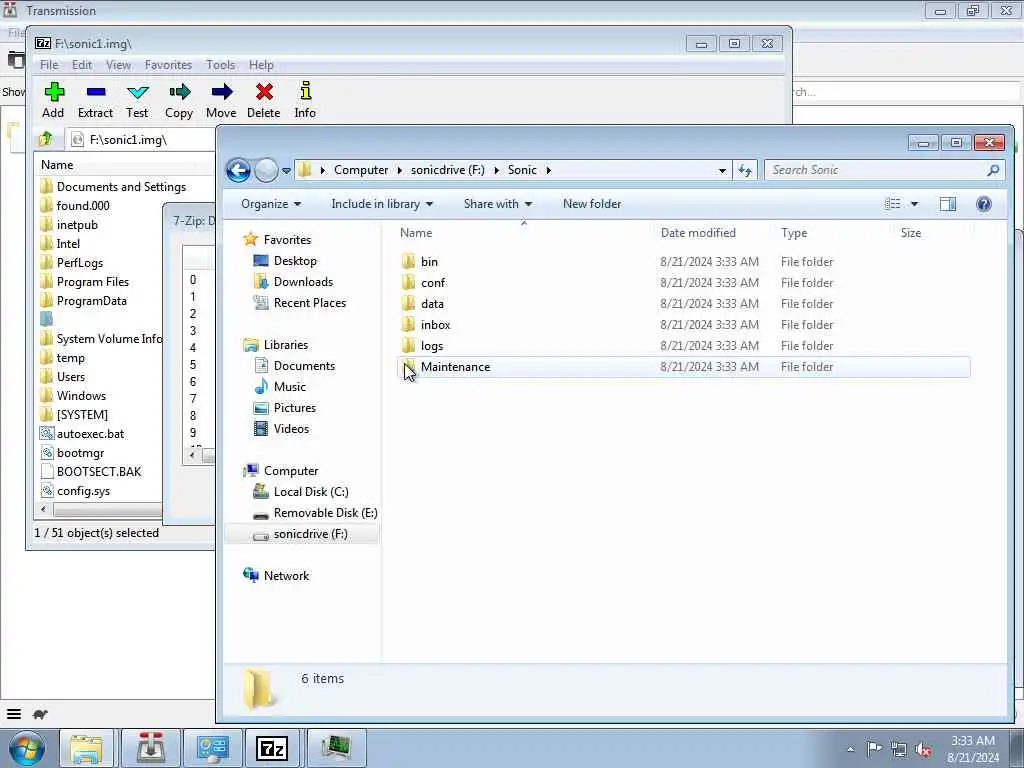
Task: Open Downloads in Favorites
Action: [303, 281]
